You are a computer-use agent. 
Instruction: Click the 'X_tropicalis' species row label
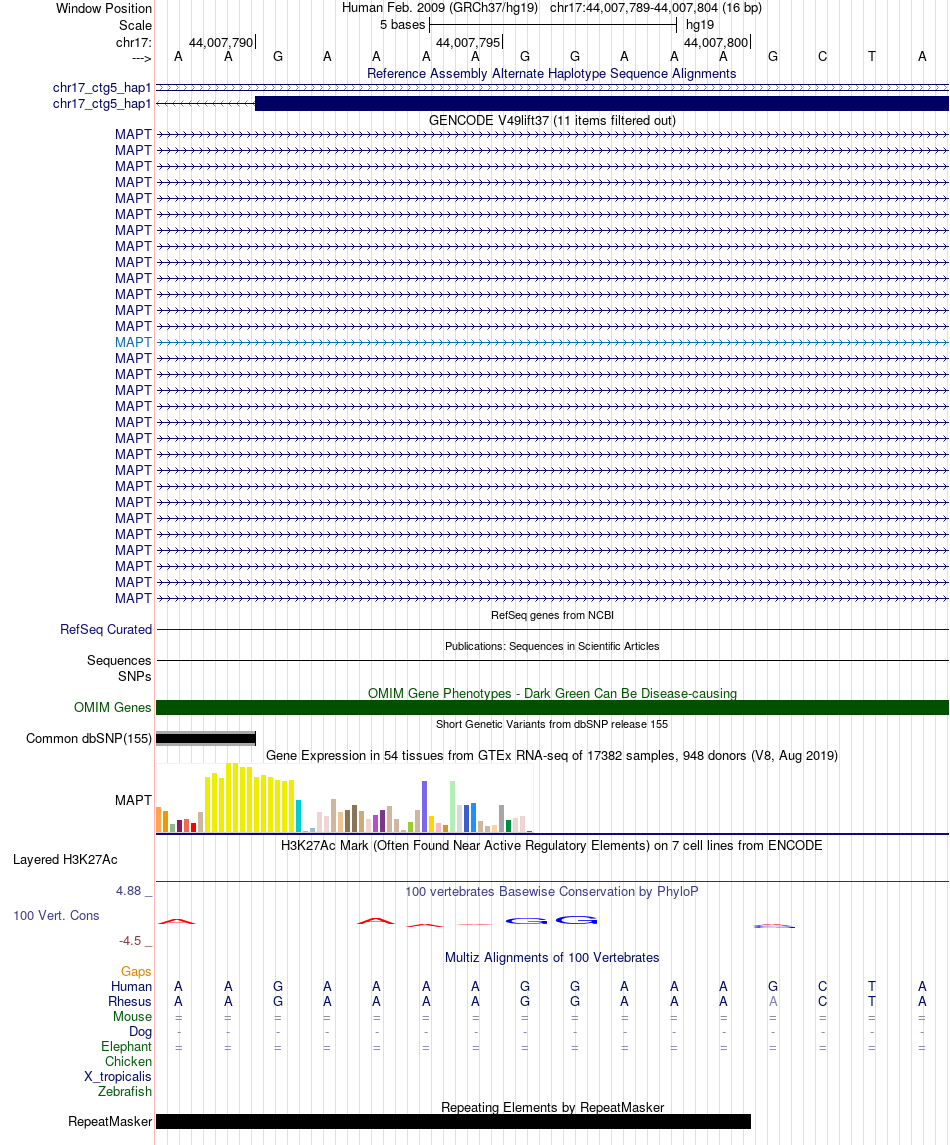tap(118, 1076)
